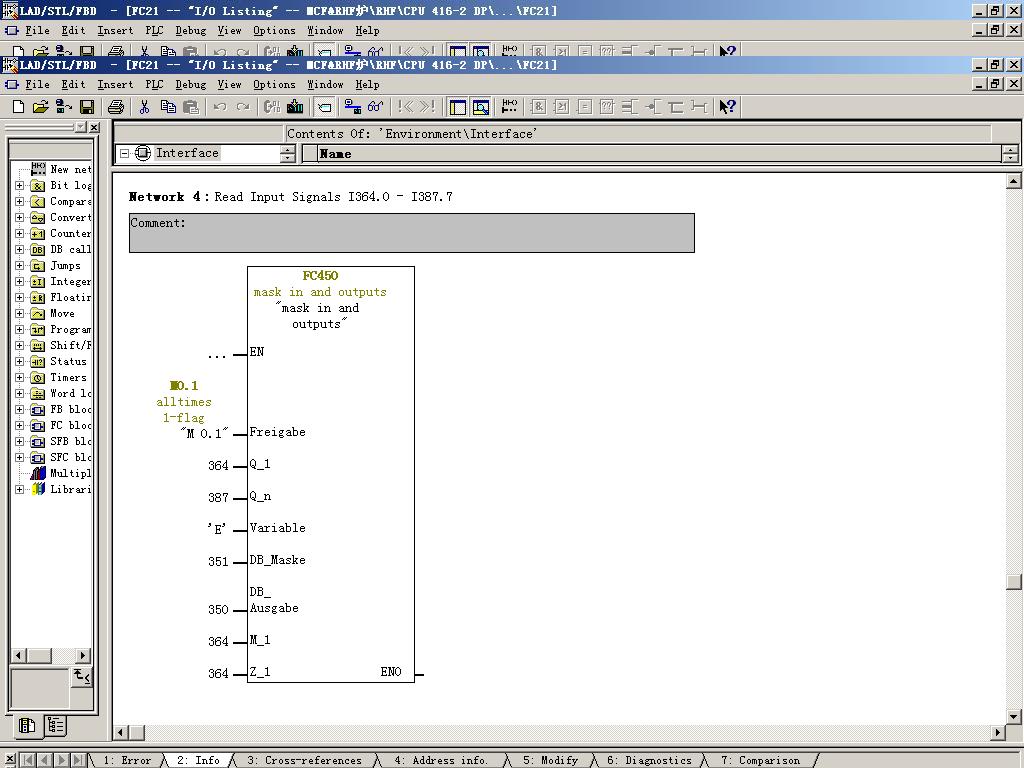Insert an AND box from the toolbar

538,106
